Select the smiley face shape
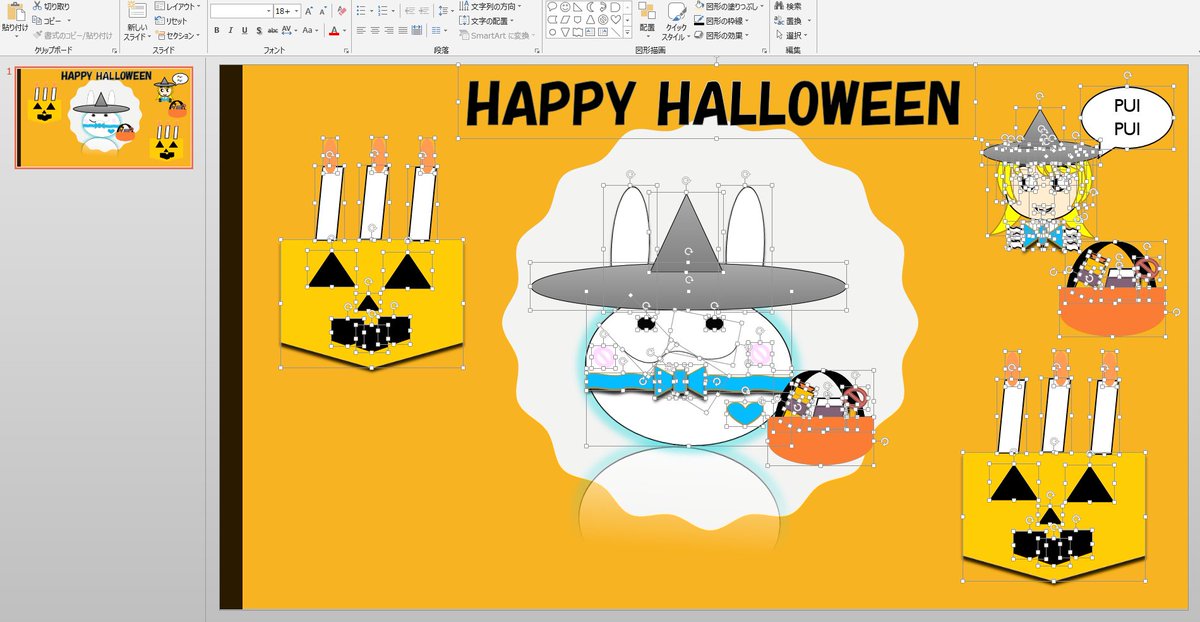1200x622 pixels. pyautogui.click(x=565, y=7)
